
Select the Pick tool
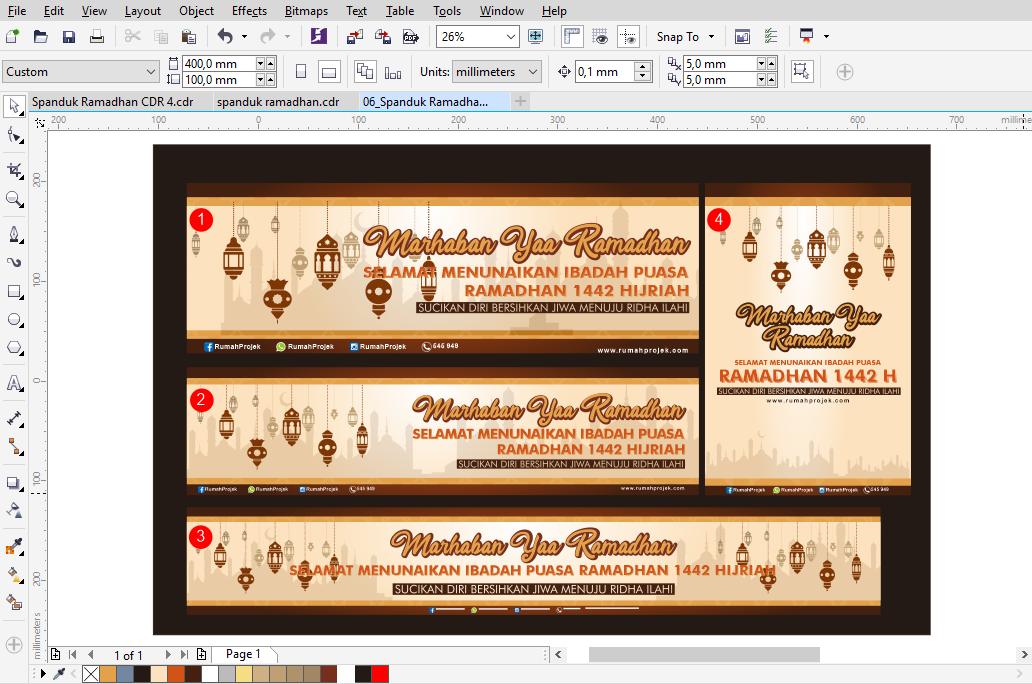(14, 107)
